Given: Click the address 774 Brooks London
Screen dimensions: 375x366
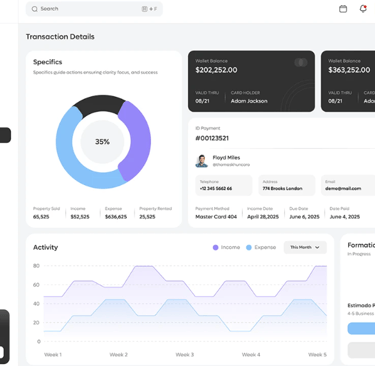Looking at the screenshot, I should pos(282,189).
